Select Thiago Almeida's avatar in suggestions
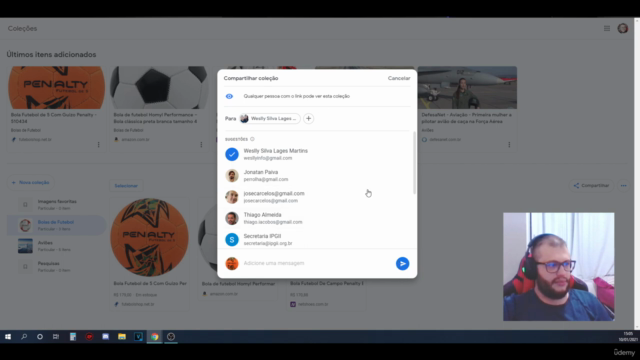The width and height of the screenshot is (640, 360). [232, 218]
